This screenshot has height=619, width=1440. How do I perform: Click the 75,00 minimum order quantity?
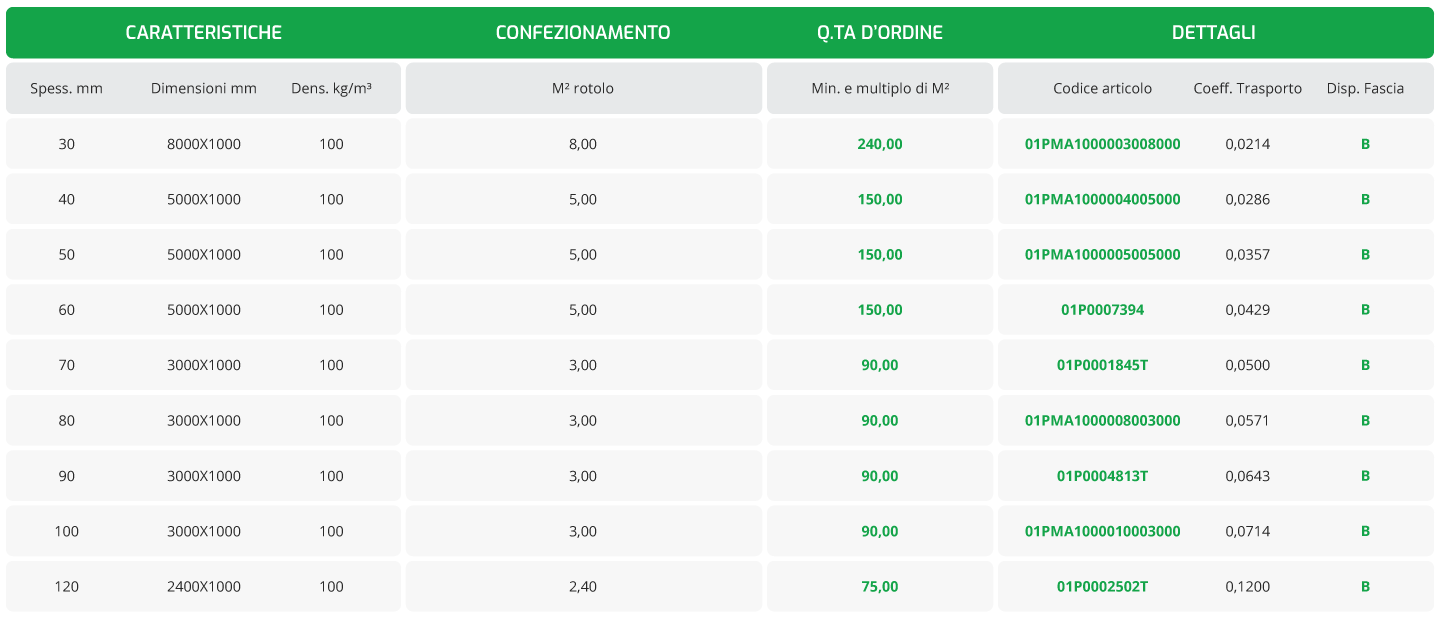point(880,586)
